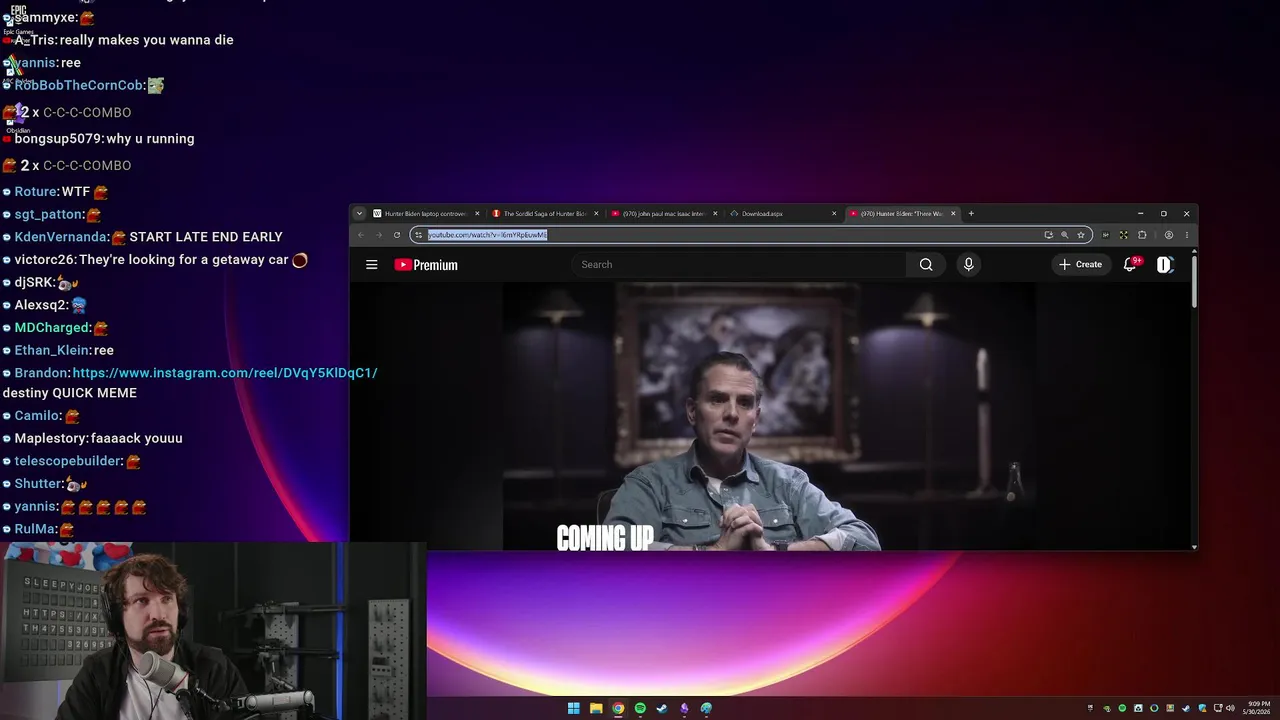
Task: Close the Download.aspx tab
Action: (834, 213)
